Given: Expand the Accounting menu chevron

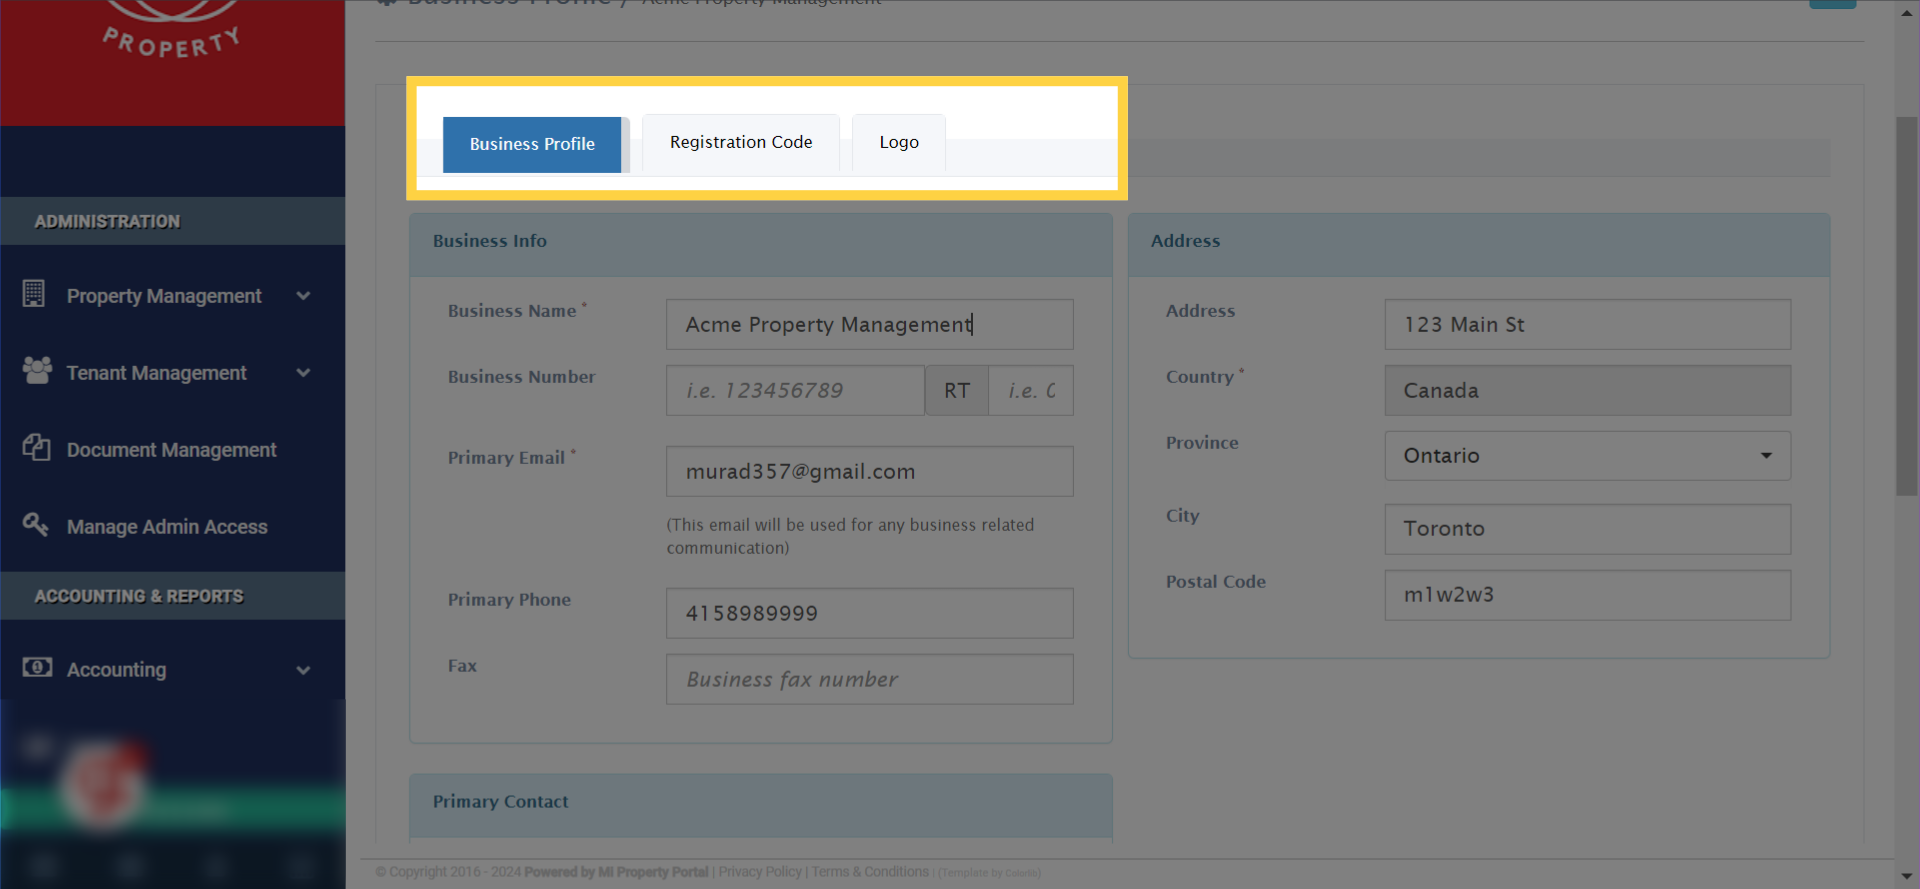Looking at the screenshot, I should tap(303, 670).
